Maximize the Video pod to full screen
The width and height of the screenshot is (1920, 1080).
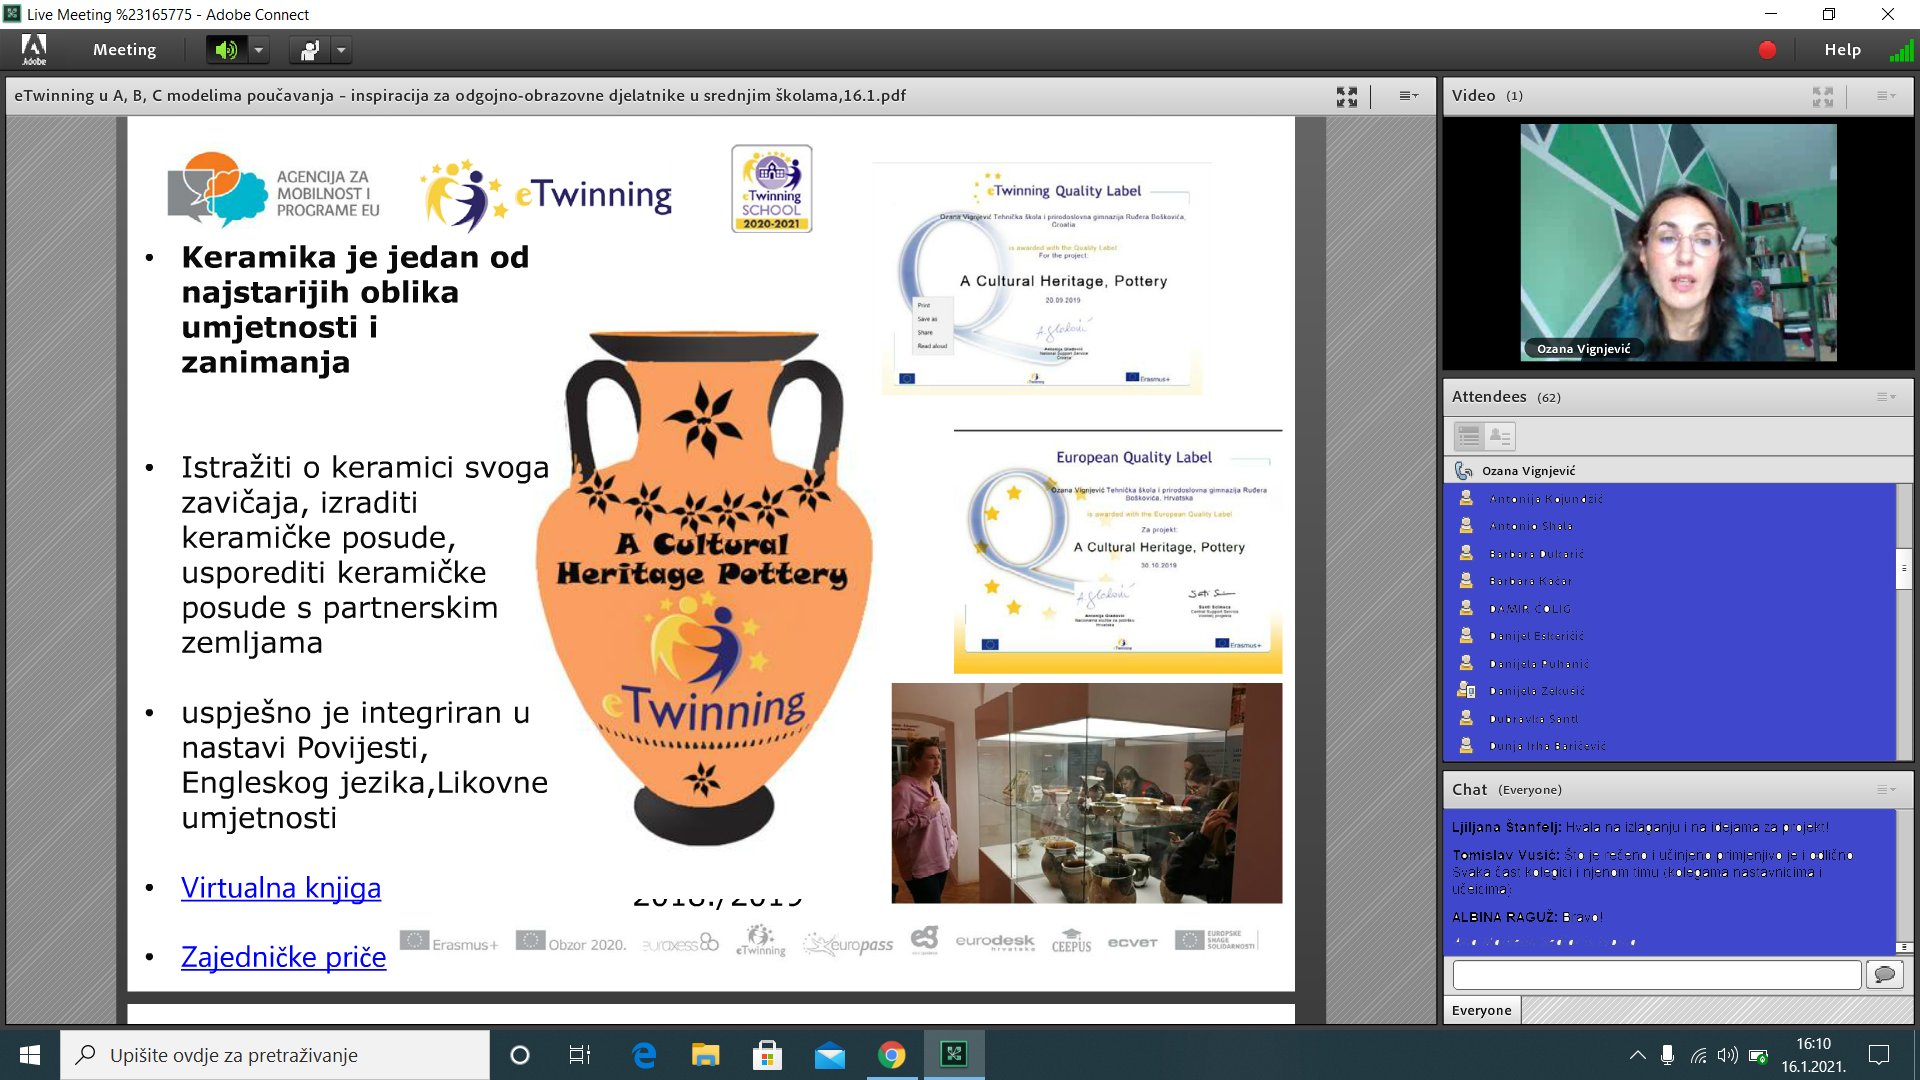click(1823, 96)
